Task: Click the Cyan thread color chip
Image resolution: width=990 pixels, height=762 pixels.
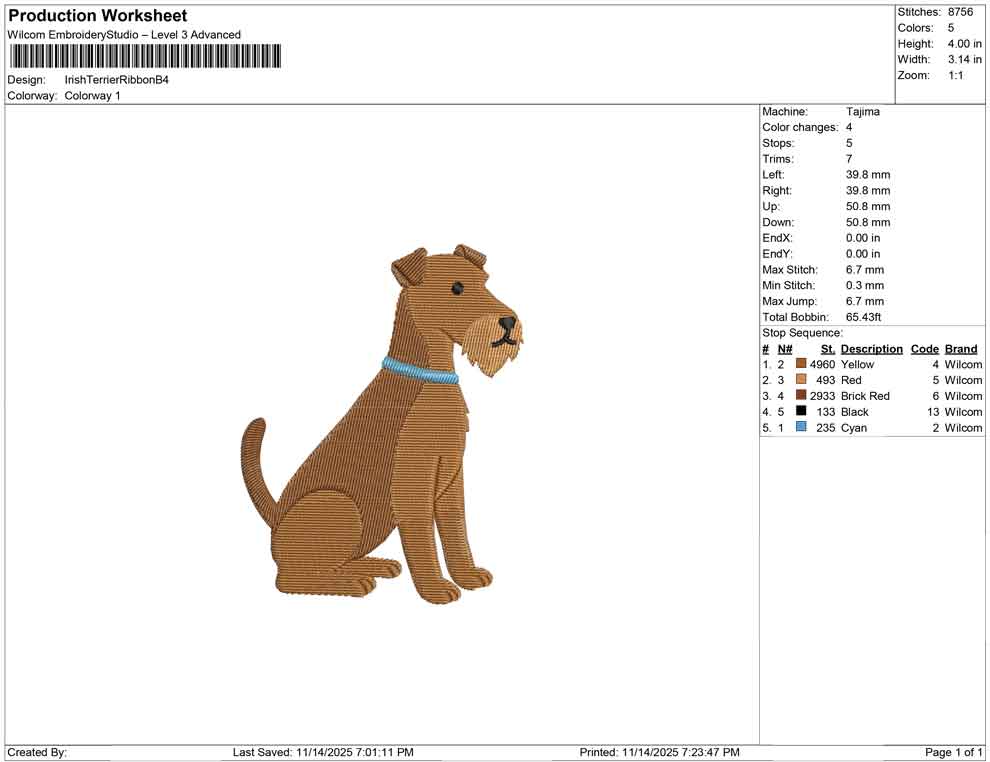Action: (801, 427)
